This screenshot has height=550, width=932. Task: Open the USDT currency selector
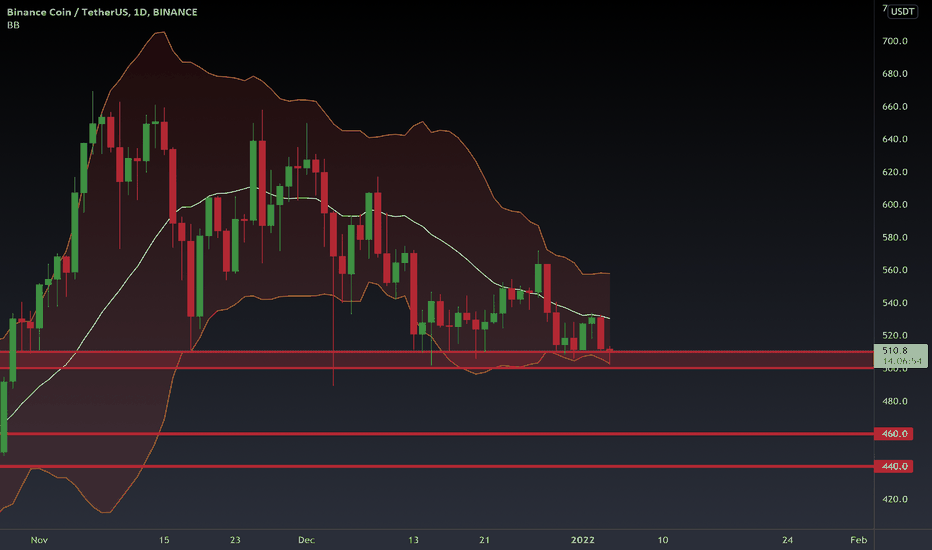902,11
